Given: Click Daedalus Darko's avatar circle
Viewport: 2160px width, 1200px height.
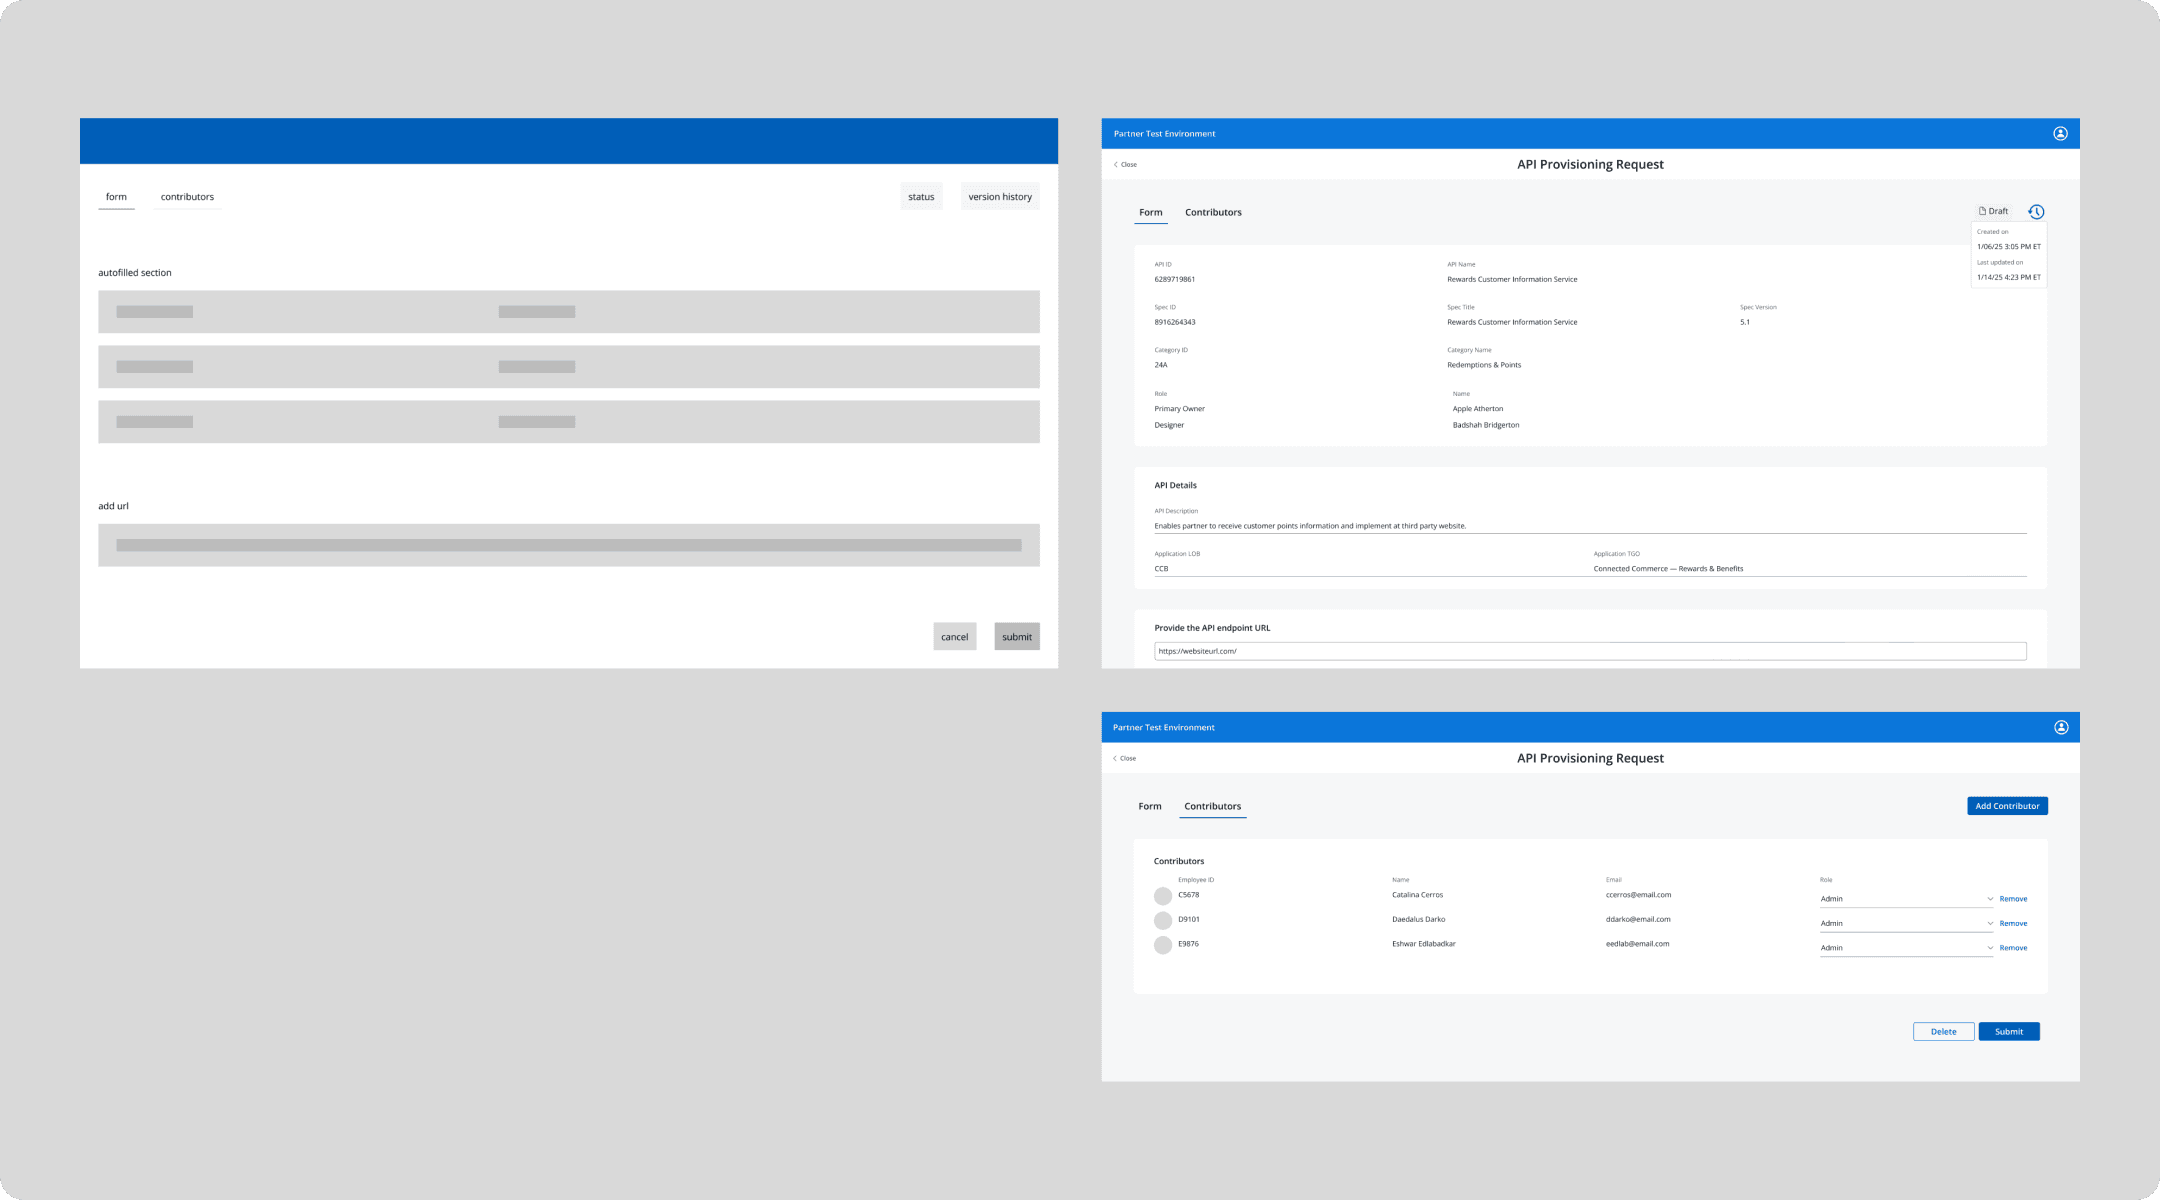Looking at the screenshot, I should pos(1162,921).
